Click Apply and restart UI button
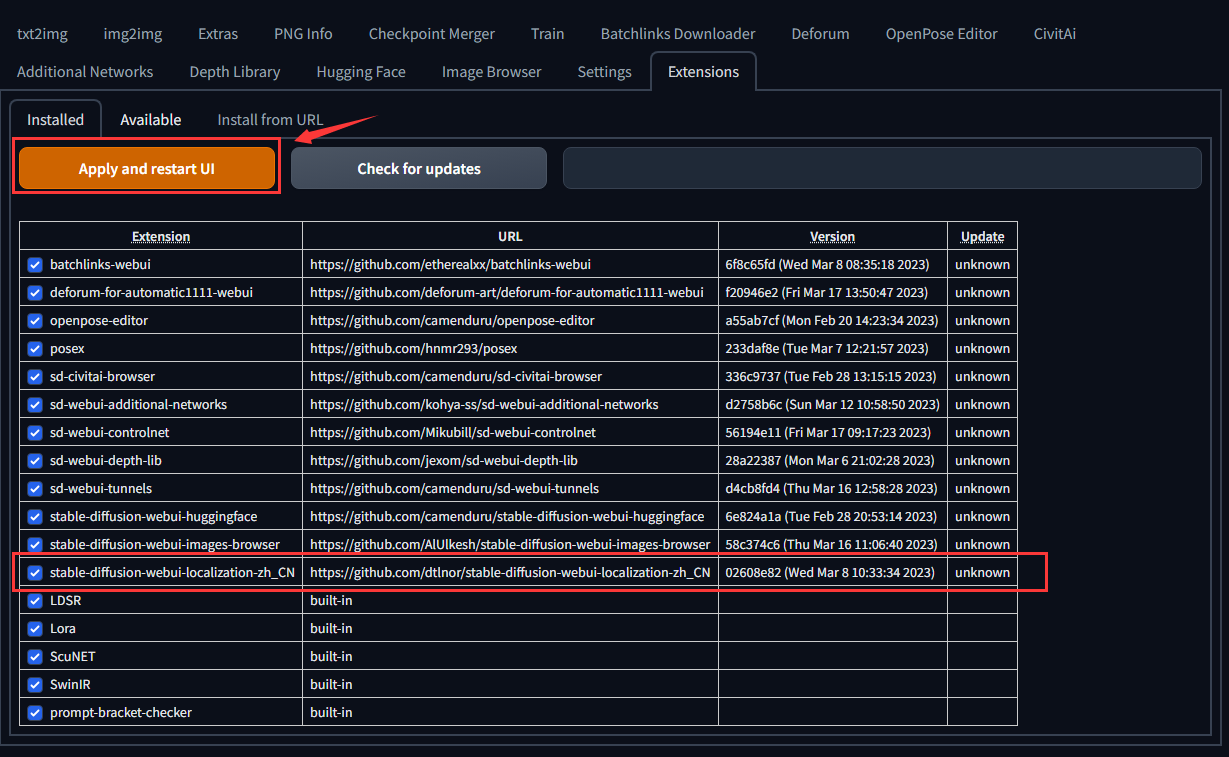This screenshot has height=757, width=1229. (x=147, y=168)
